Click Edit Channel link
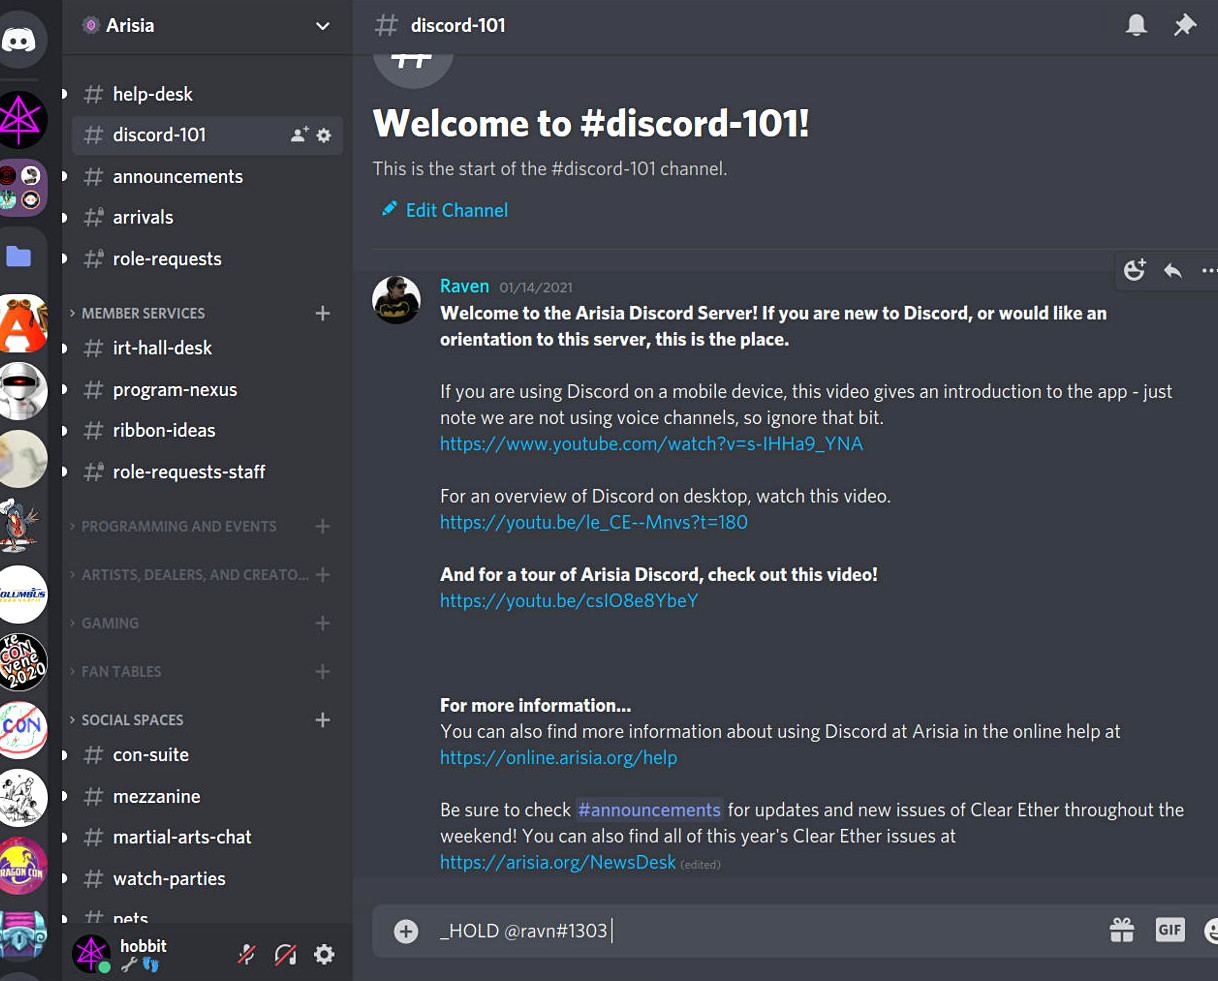1218x981 pixels. pos(456,210)
